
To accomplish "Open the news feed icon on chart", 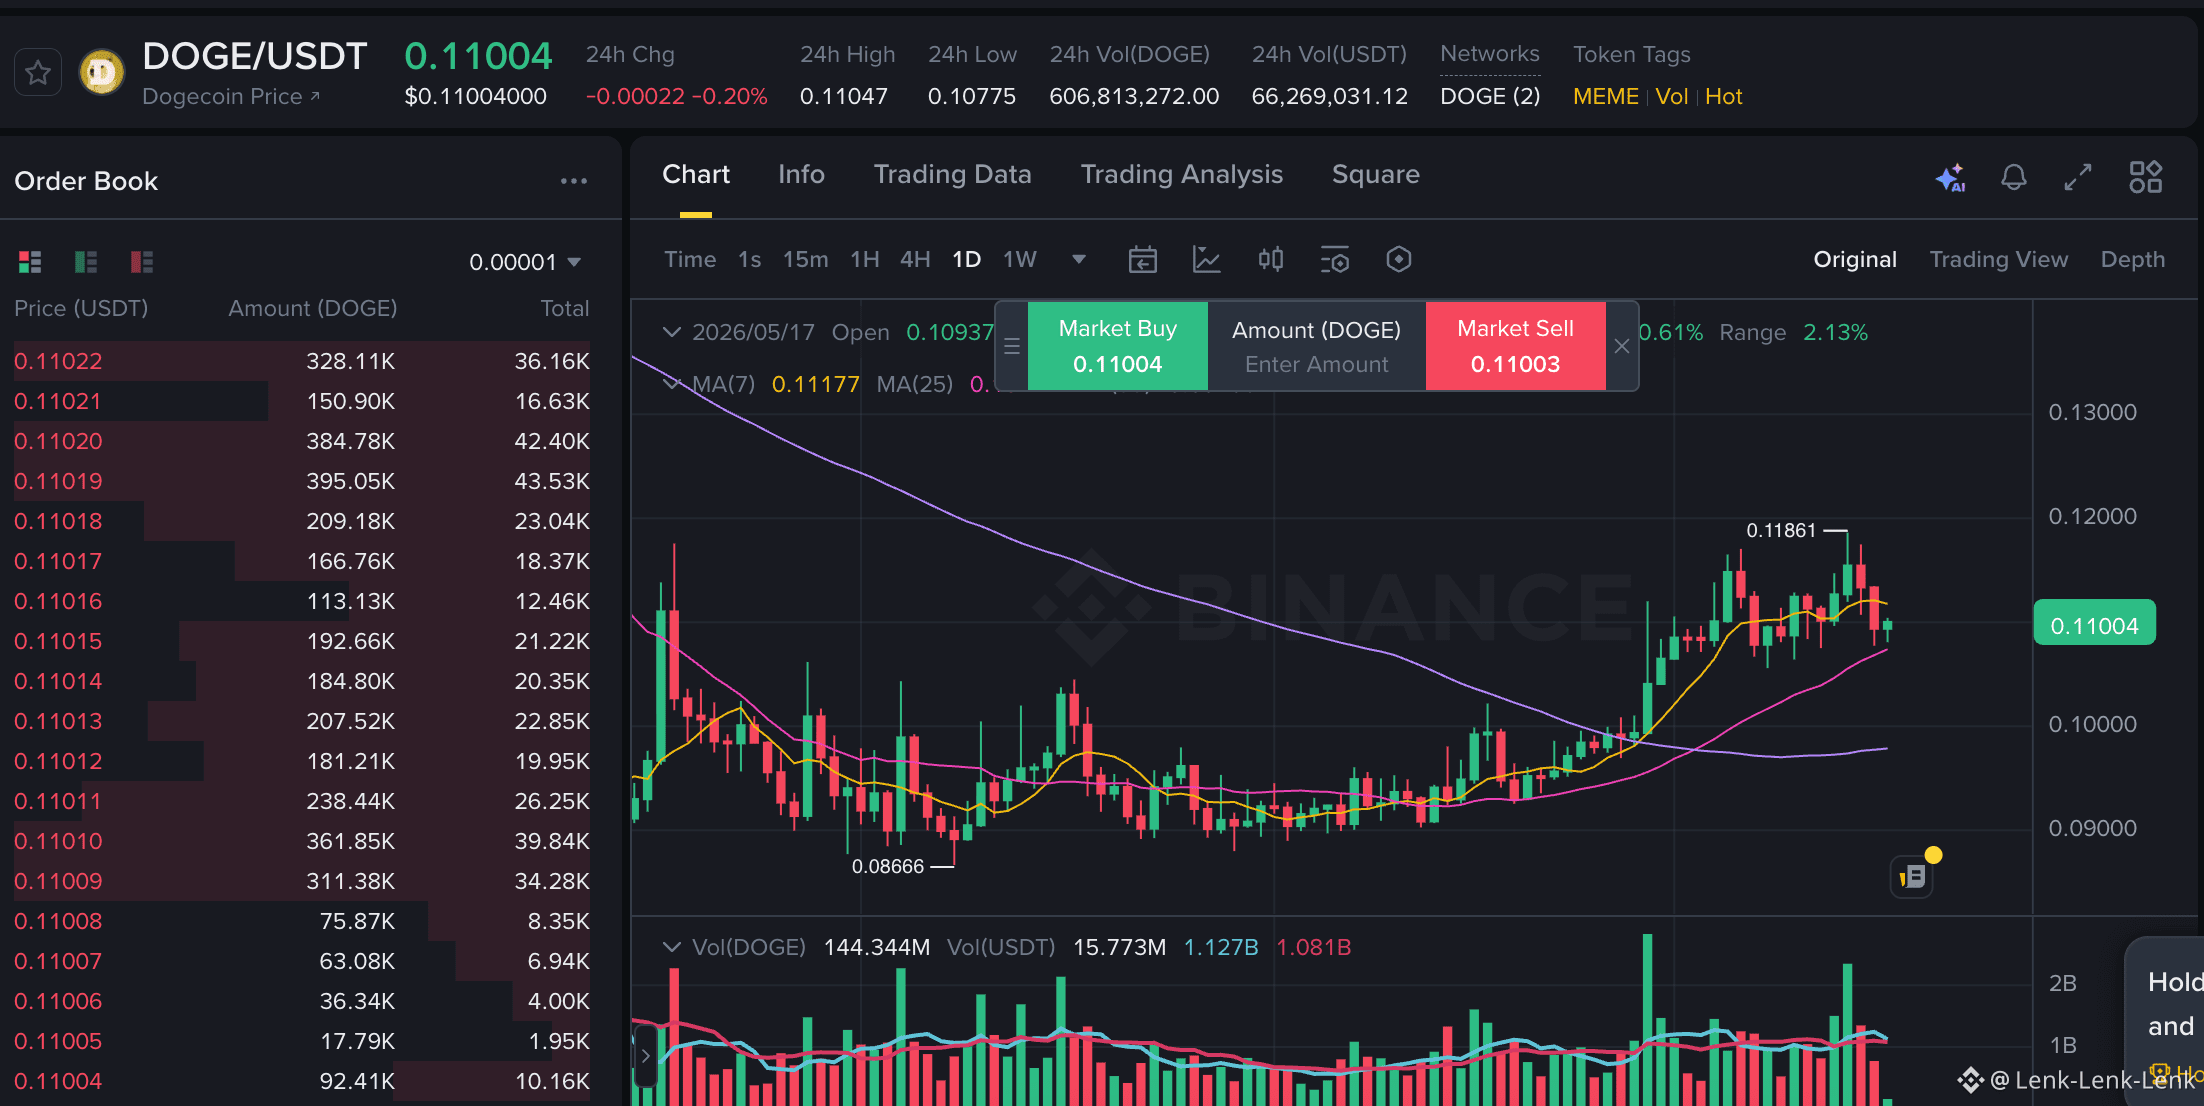I will (x=1912, y=877).
